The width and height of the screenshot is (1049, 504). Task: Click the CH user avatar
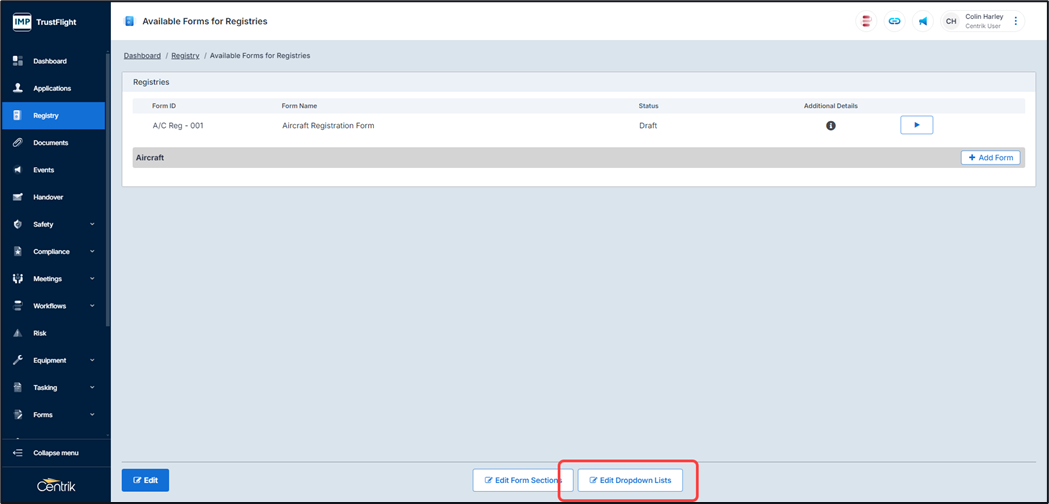coord(951,21)
